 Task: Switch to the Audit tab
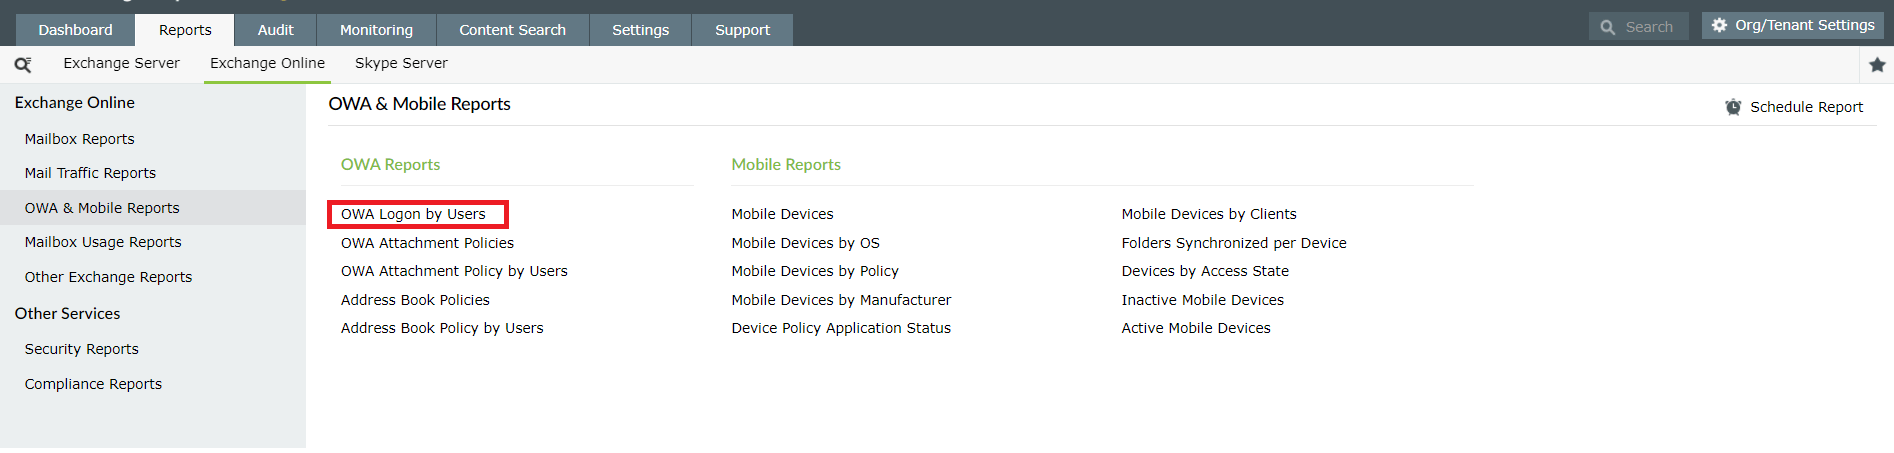275,30
